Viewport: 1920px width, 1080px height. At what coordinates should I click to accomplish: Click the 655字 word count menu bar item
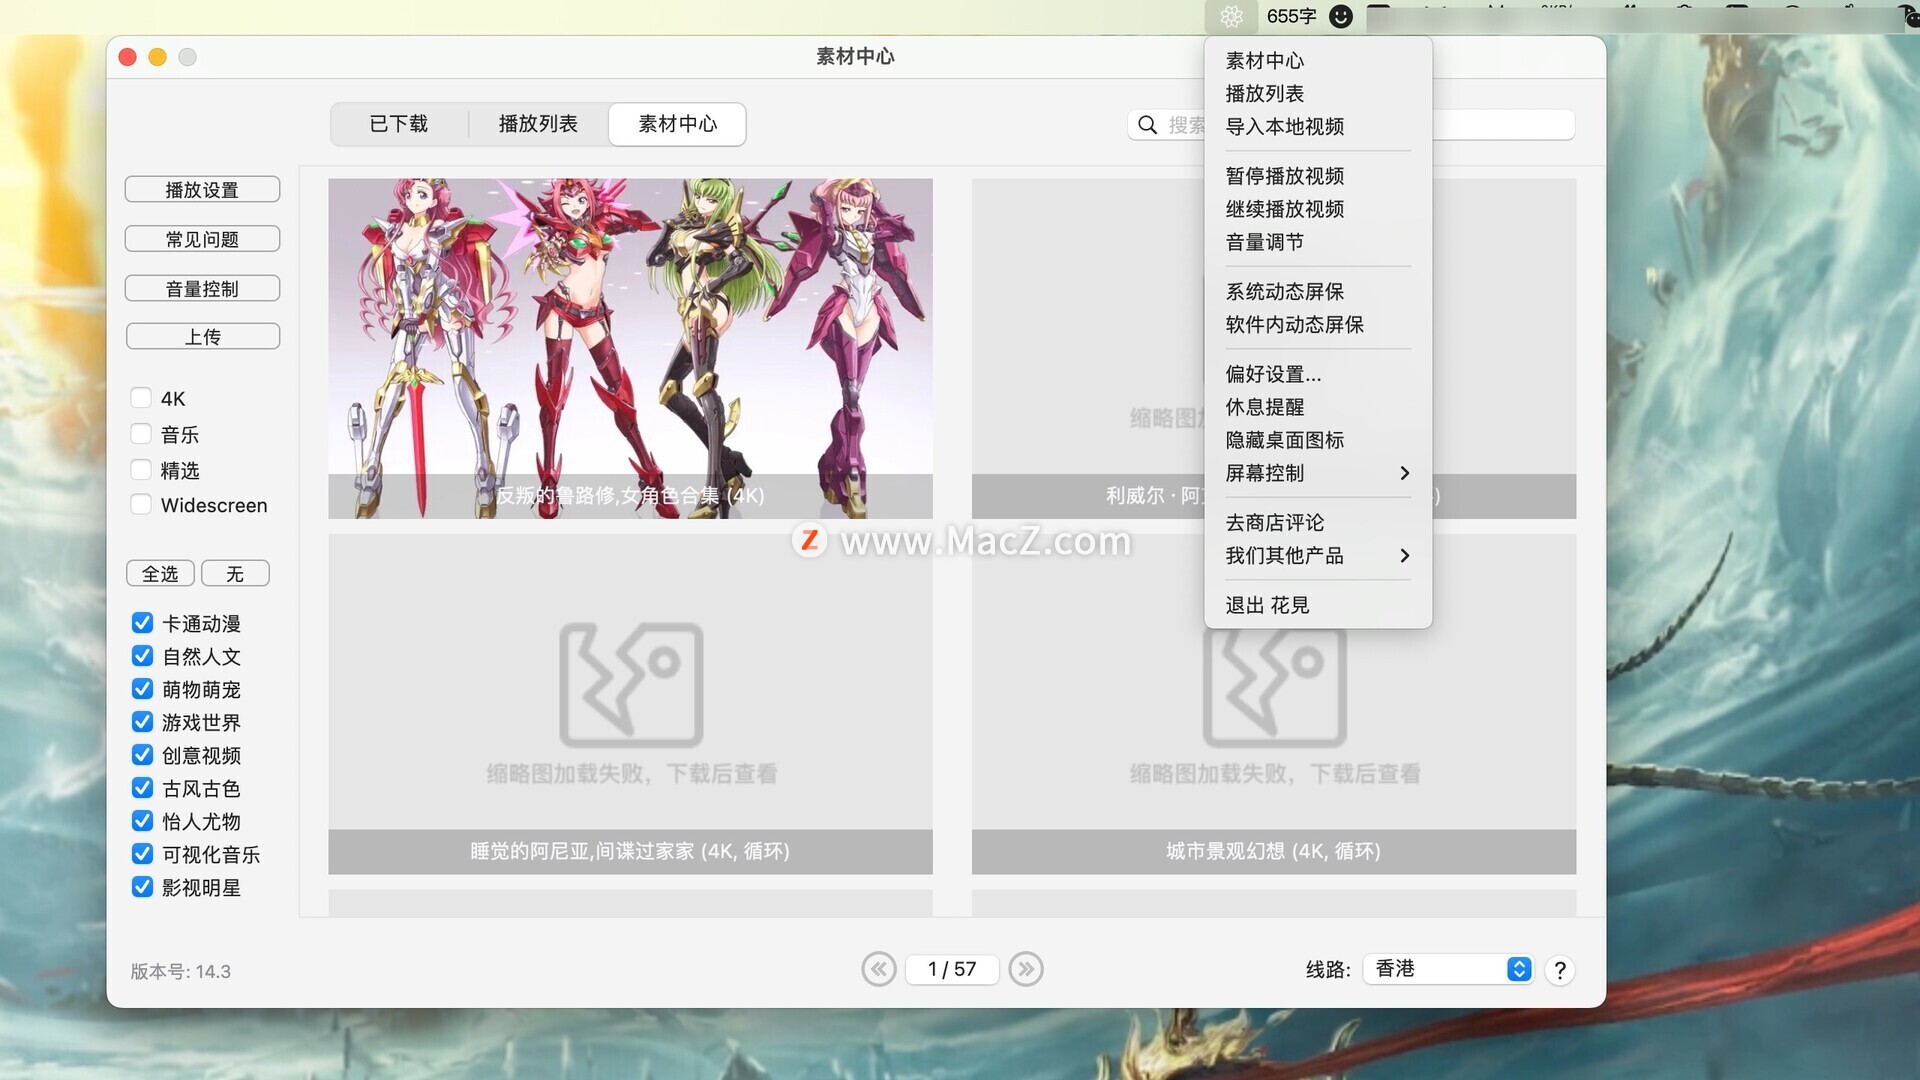(x=1291, y=16)
